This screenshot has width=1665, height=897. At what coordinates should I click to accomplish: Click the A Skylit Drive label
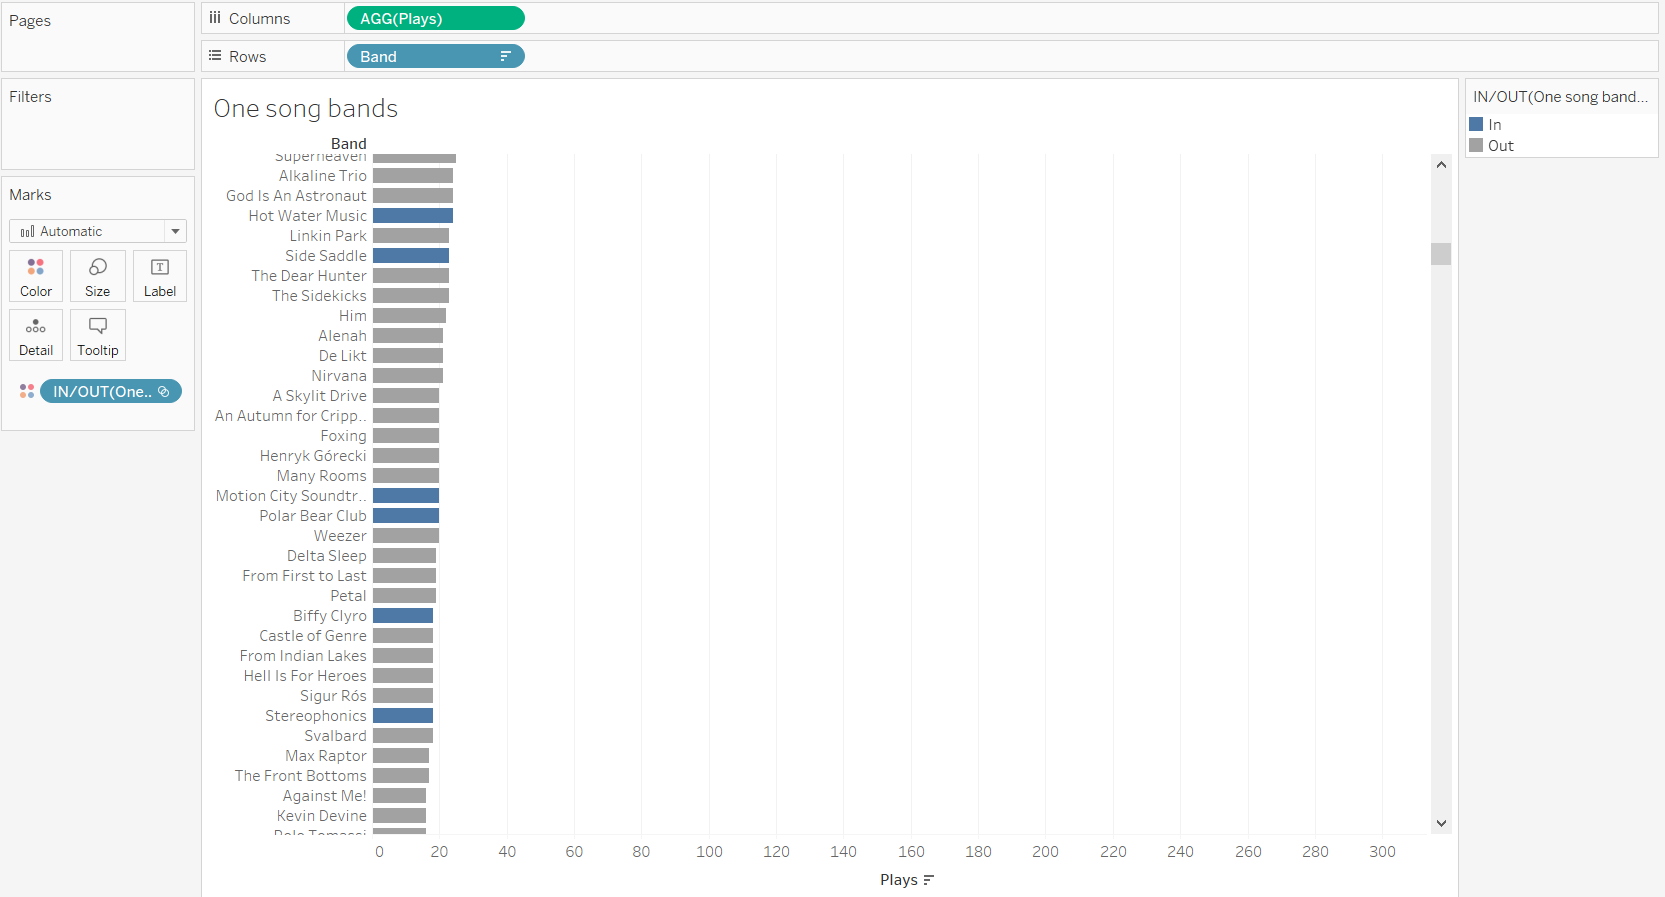(320, 396)
